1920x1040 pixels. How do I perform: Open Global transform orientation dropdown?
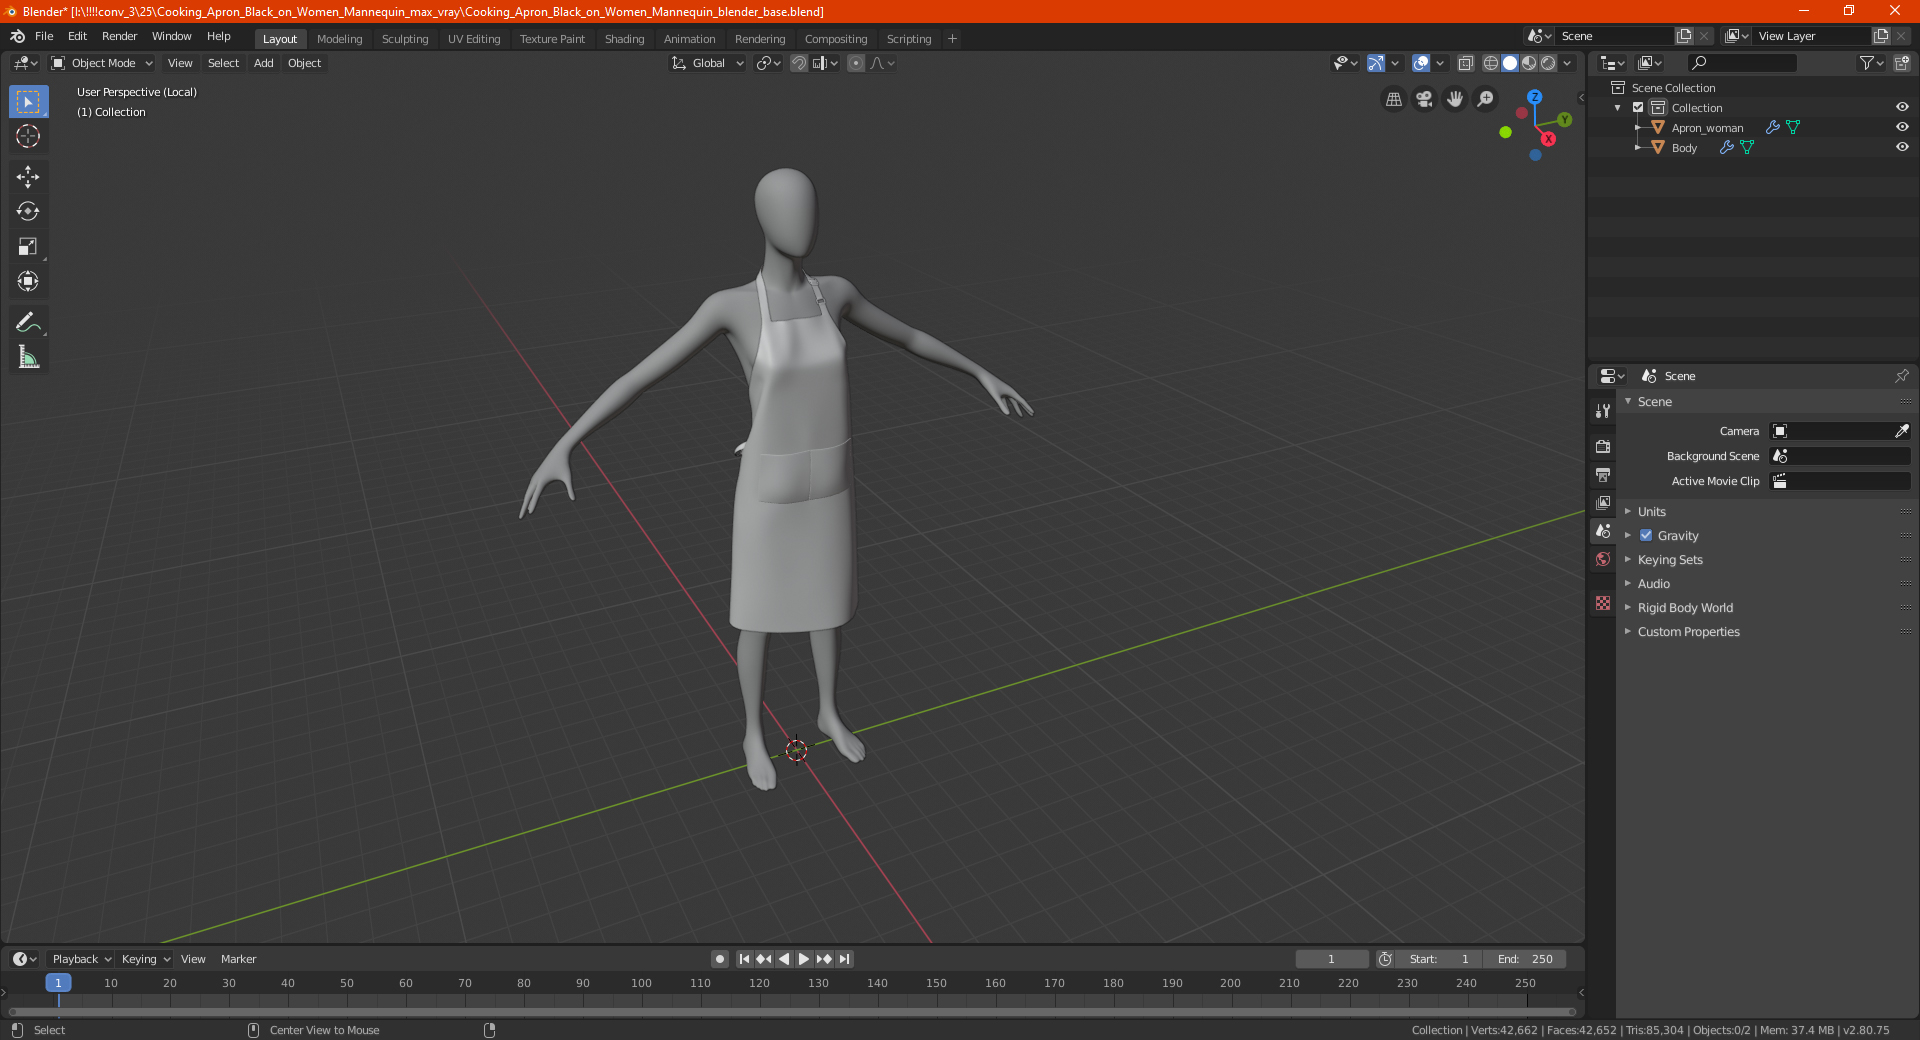click(x=707, y=63)
